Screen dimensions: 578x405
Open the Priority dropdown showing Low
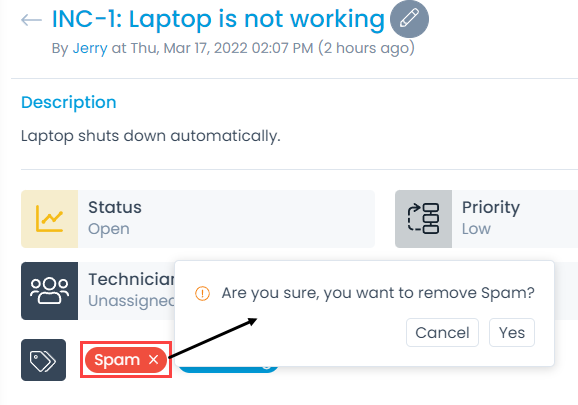tap(515, 219)
